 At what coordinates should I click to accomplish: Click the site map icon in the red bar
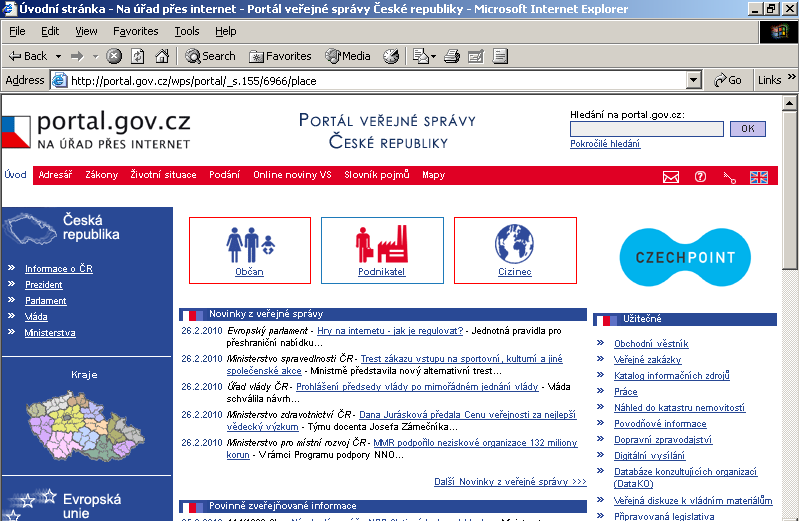(x=729, y=177)
